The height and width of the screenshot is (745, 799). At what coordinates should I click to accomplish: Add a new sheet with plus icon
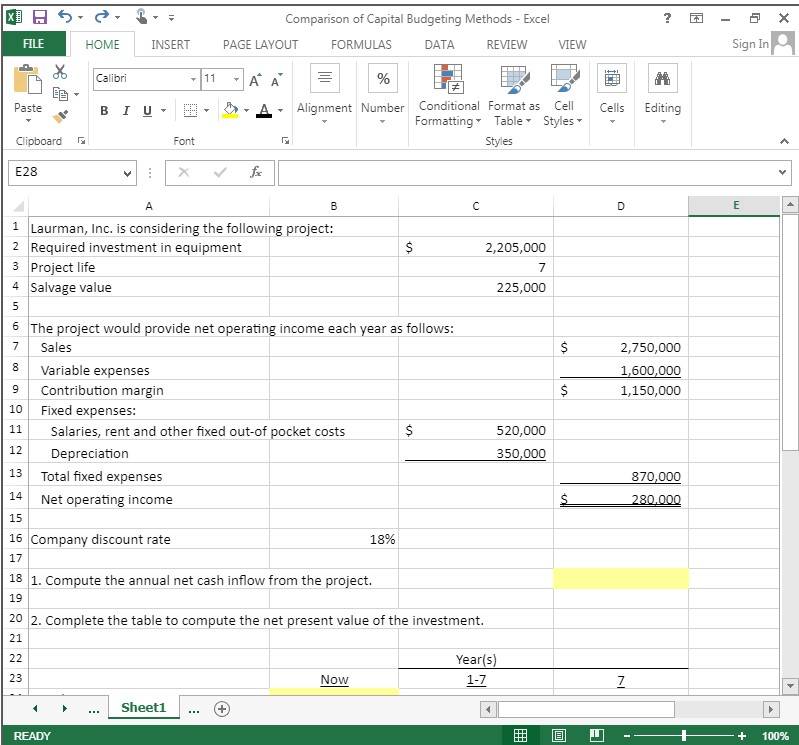pyautogui.click(x=222, y=709)
